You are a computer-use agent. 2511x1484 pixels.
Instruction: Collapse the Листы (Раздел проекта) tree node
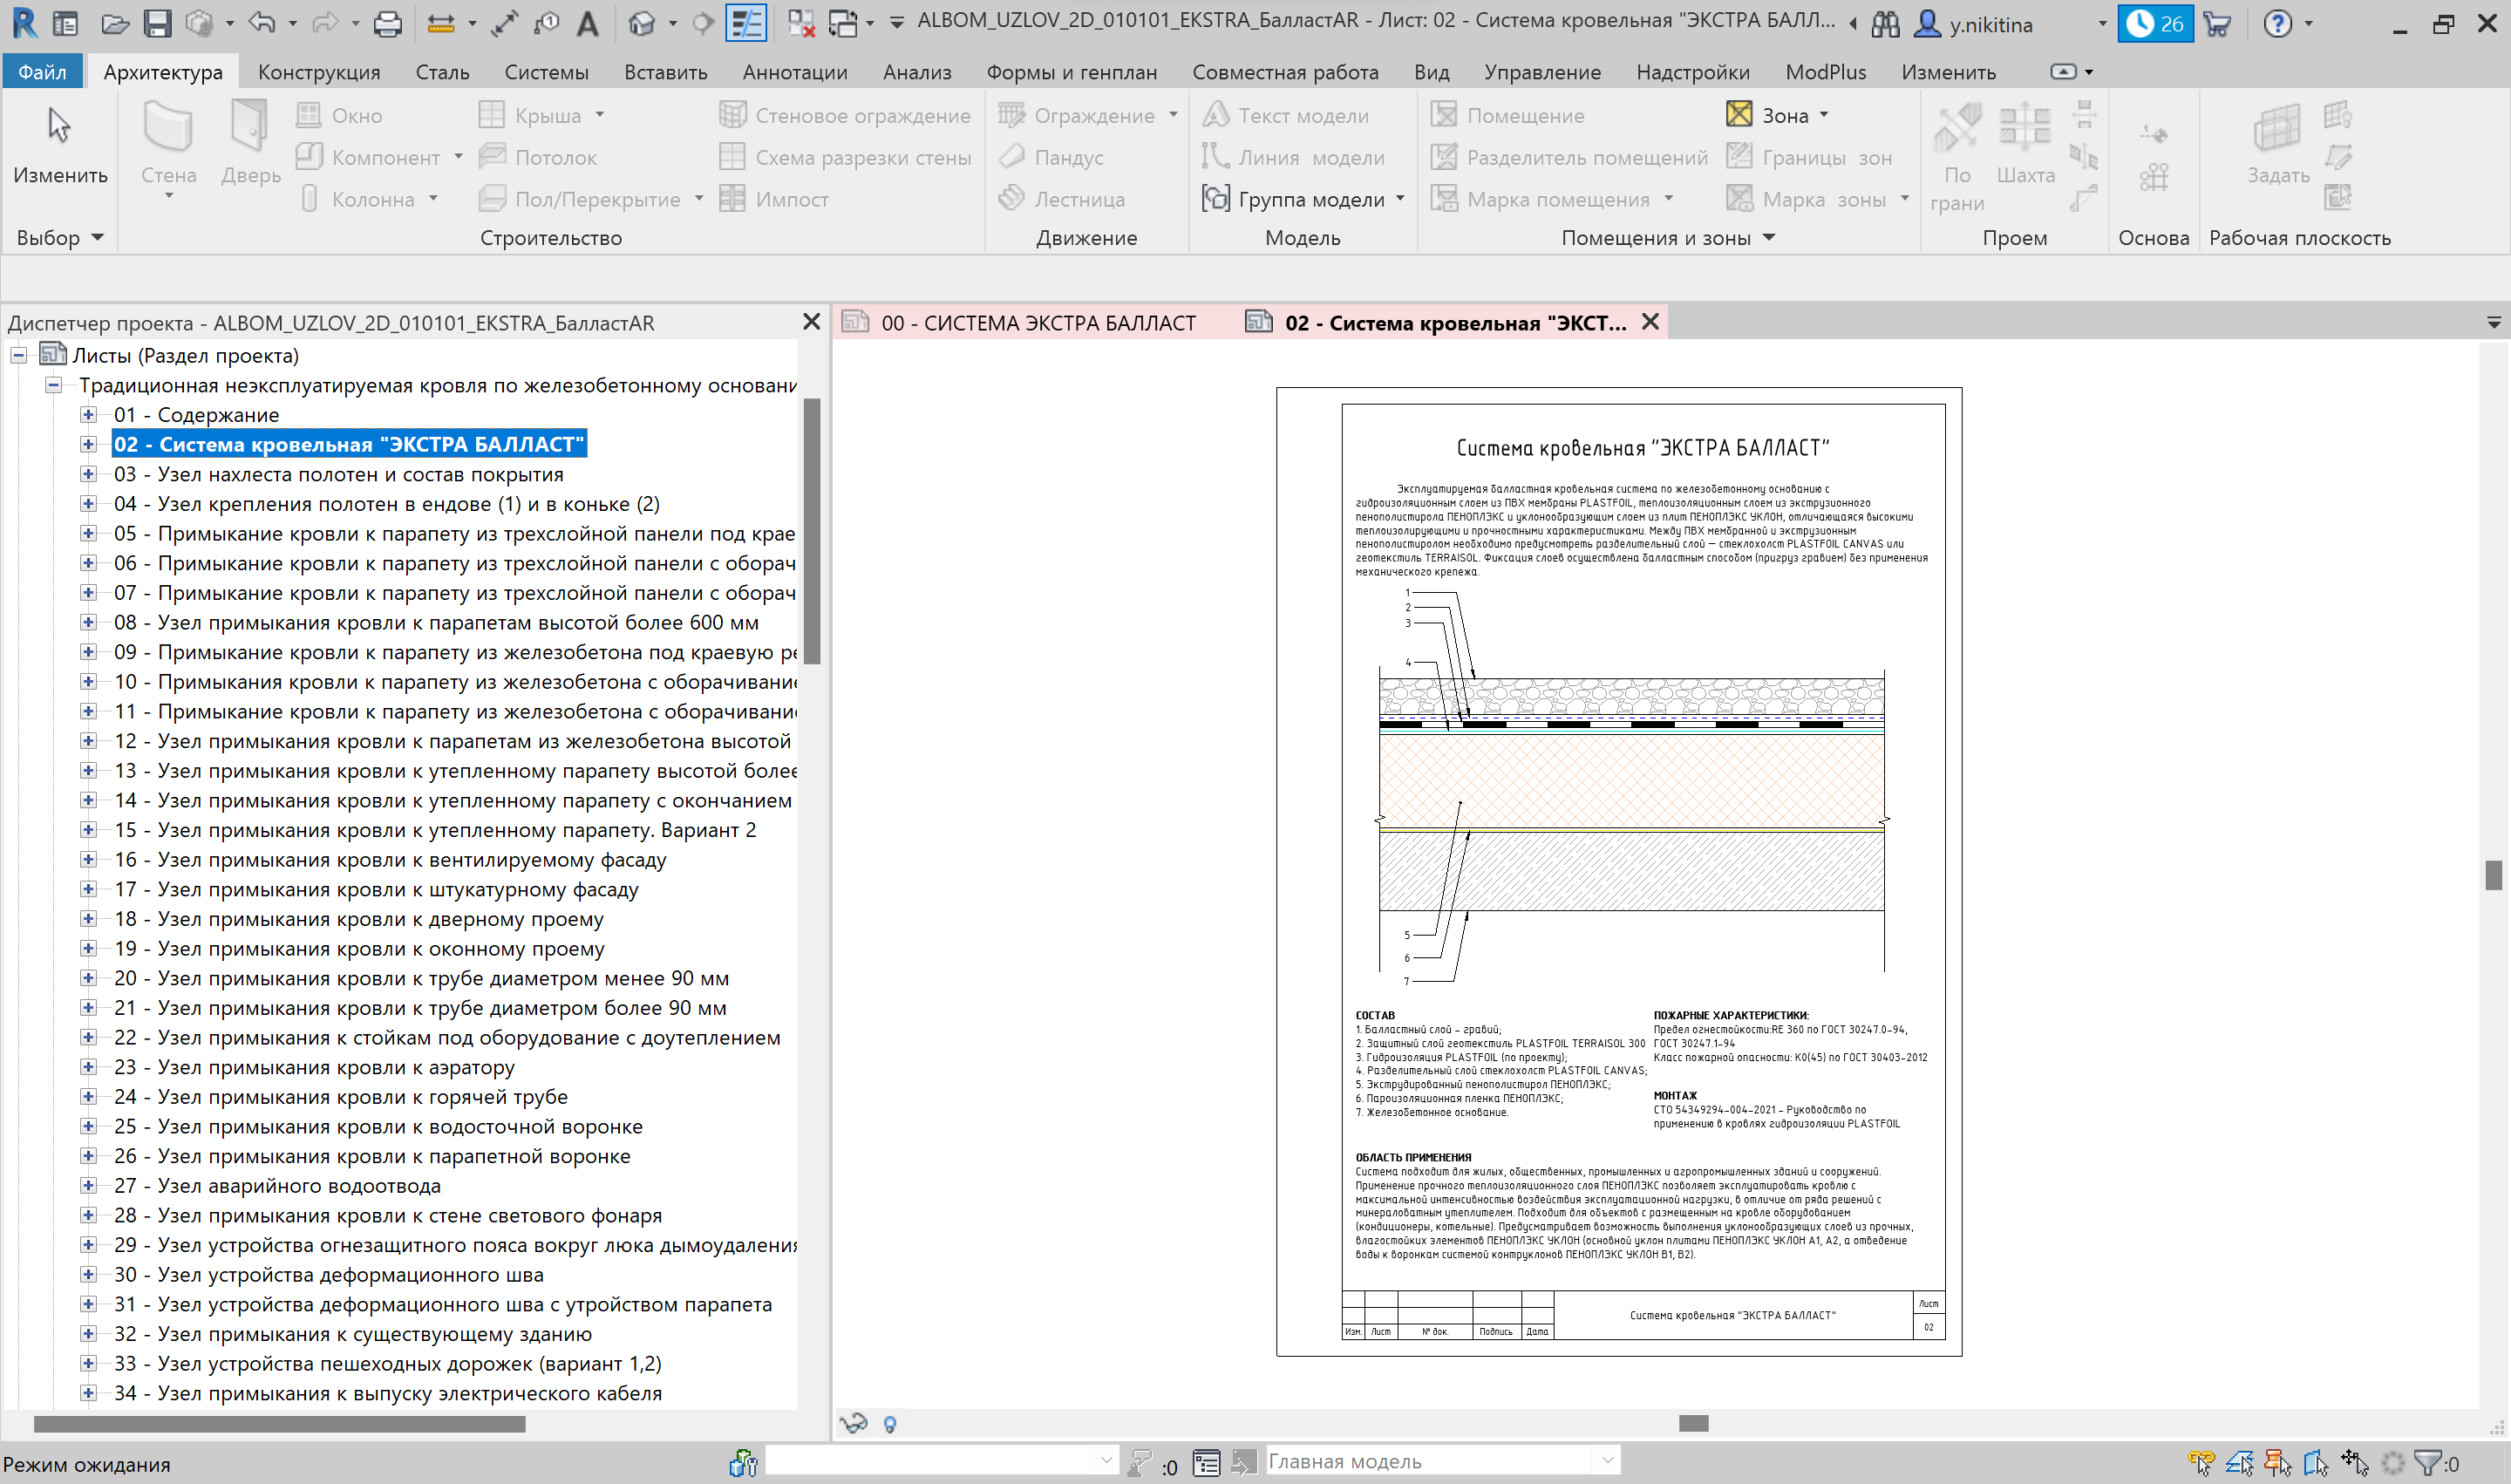pos(18,355)
